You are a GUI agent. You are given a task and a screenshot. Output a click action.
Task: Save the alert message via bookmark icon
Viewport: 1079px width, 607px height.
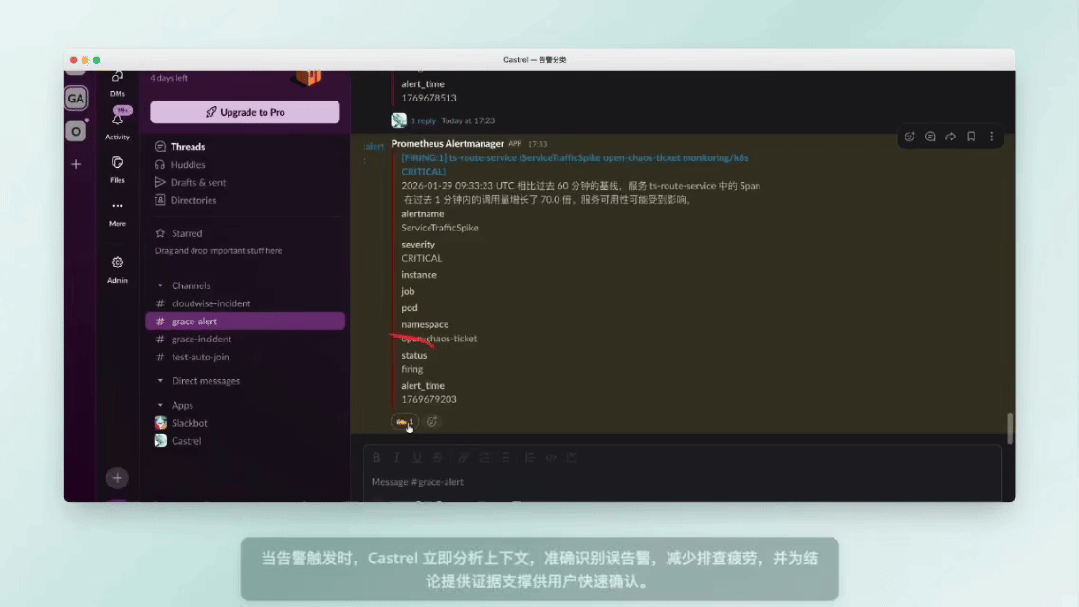(971, 137)
